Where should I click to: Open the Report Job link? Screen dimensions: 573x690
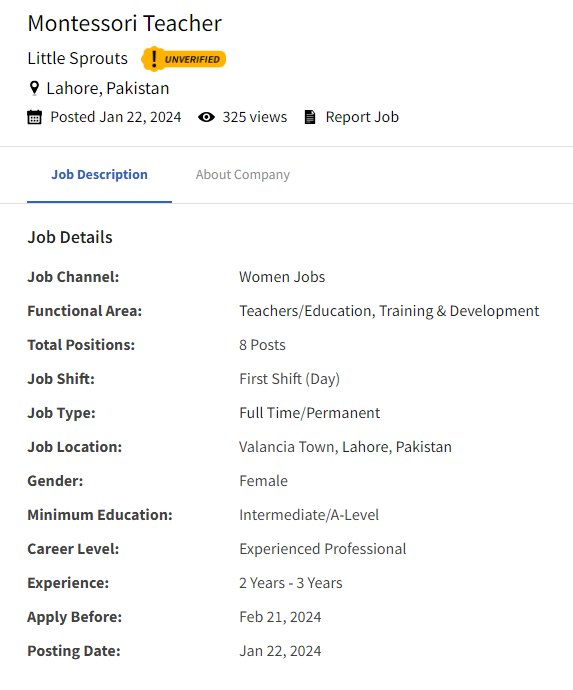(362, 117)
